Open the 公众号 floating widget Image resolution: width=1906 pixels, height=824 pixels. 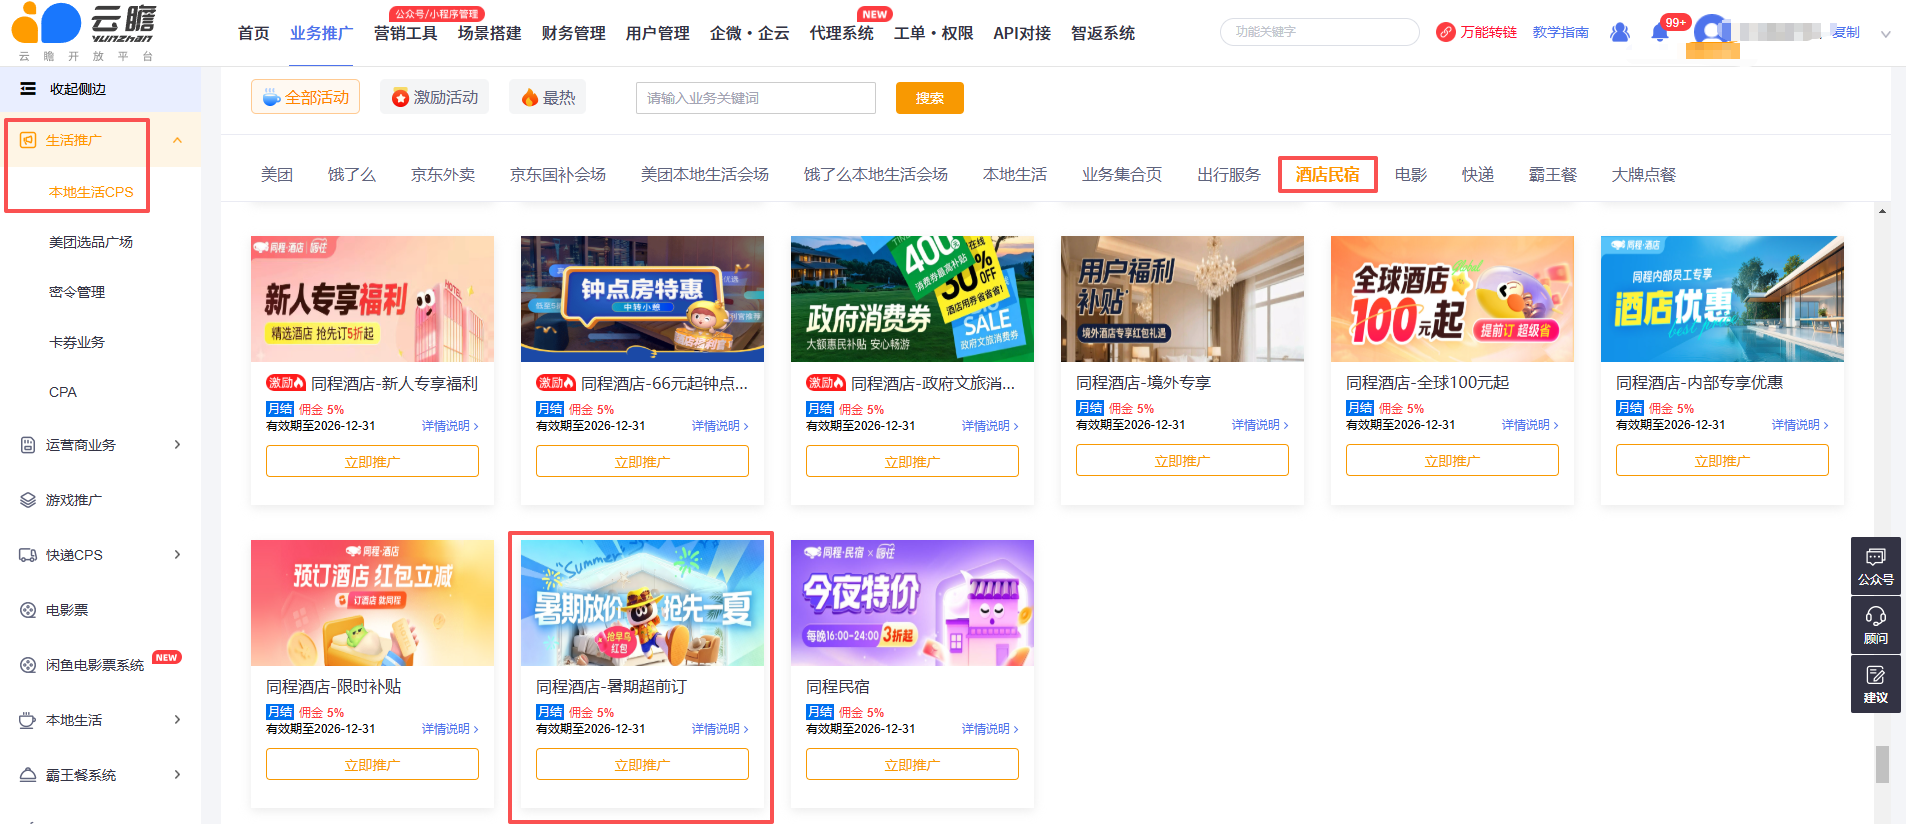[x=1876, y=565]
